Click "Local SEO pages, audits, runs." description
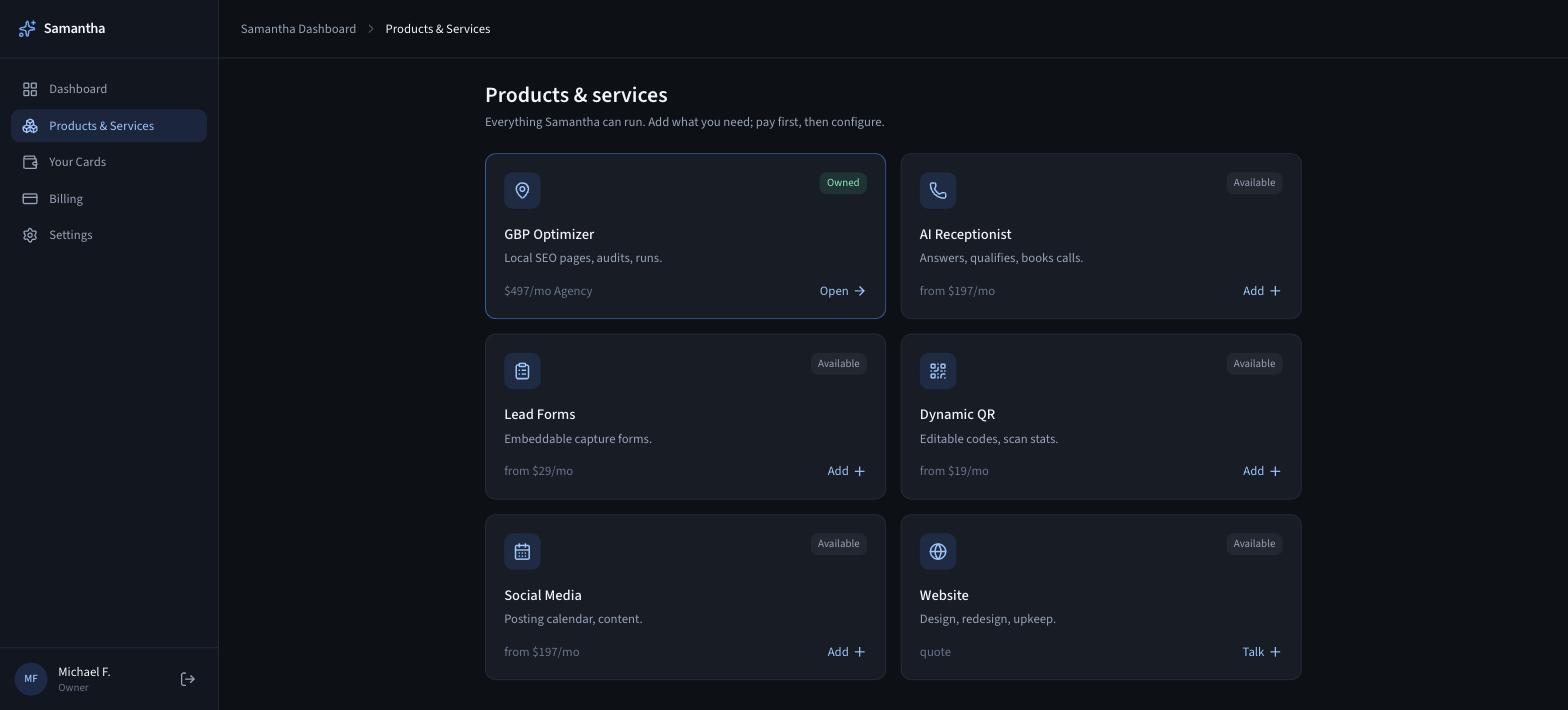The image size is (1568, 710). [x=583, y=258]
